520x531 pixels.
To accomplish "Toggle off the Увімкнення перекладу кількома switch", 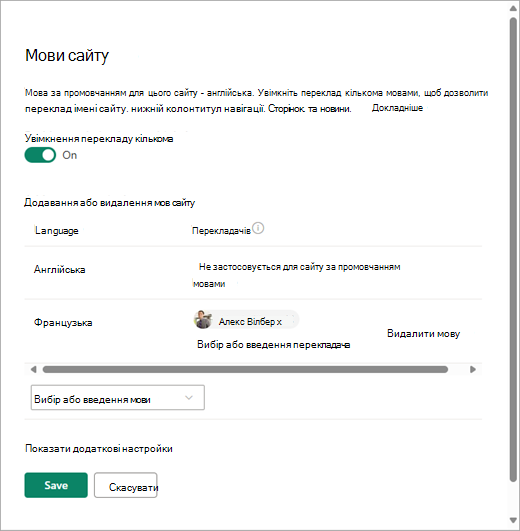I will point(40,155).
